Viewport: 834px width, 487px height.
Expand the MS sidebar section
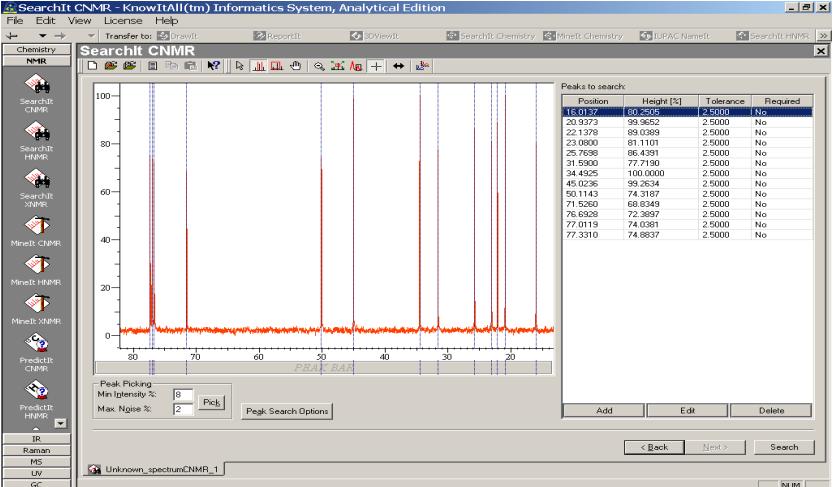(36, 462)
